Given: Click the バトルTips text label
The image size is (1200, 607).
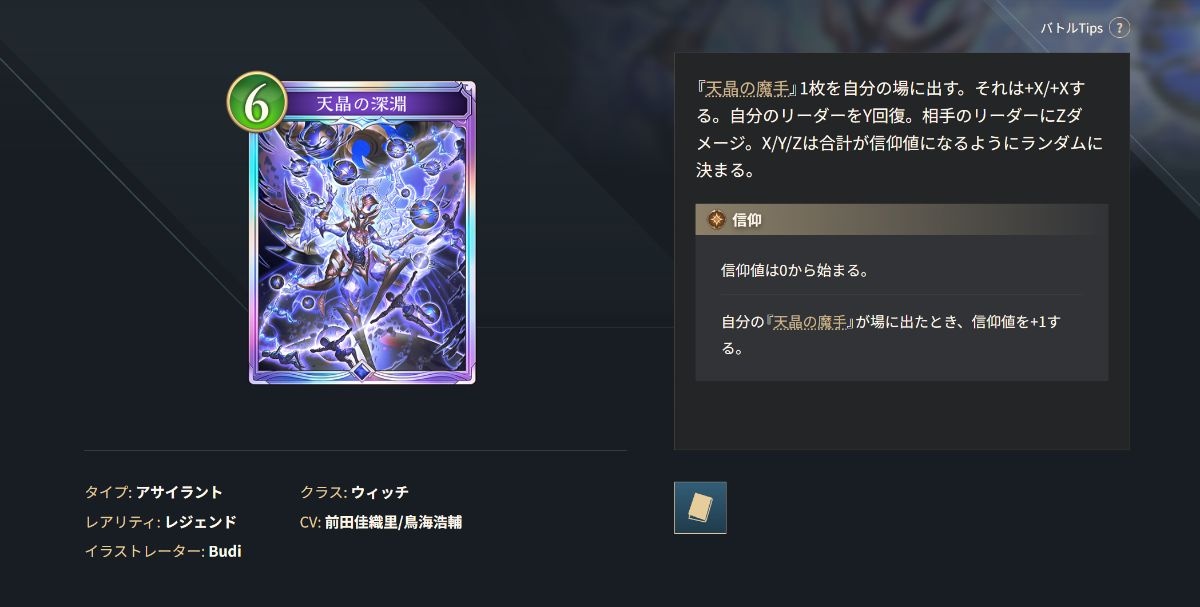Looking at the screenshot, I should pos(1071,28).
